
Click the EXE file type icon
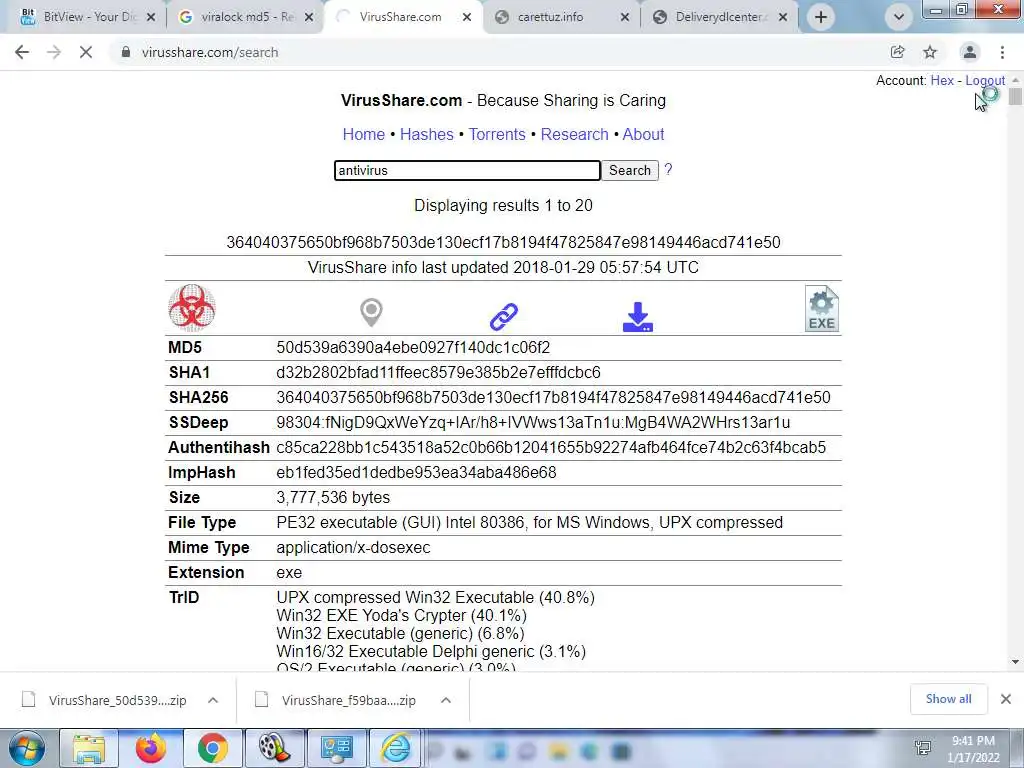coord(822,309)
